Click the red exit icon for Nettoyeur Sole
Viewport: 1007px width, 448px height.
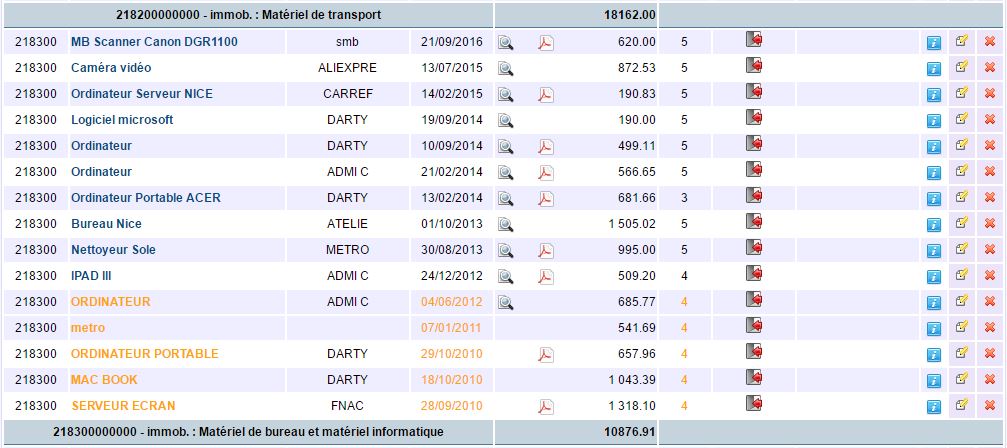pos(754,248)
